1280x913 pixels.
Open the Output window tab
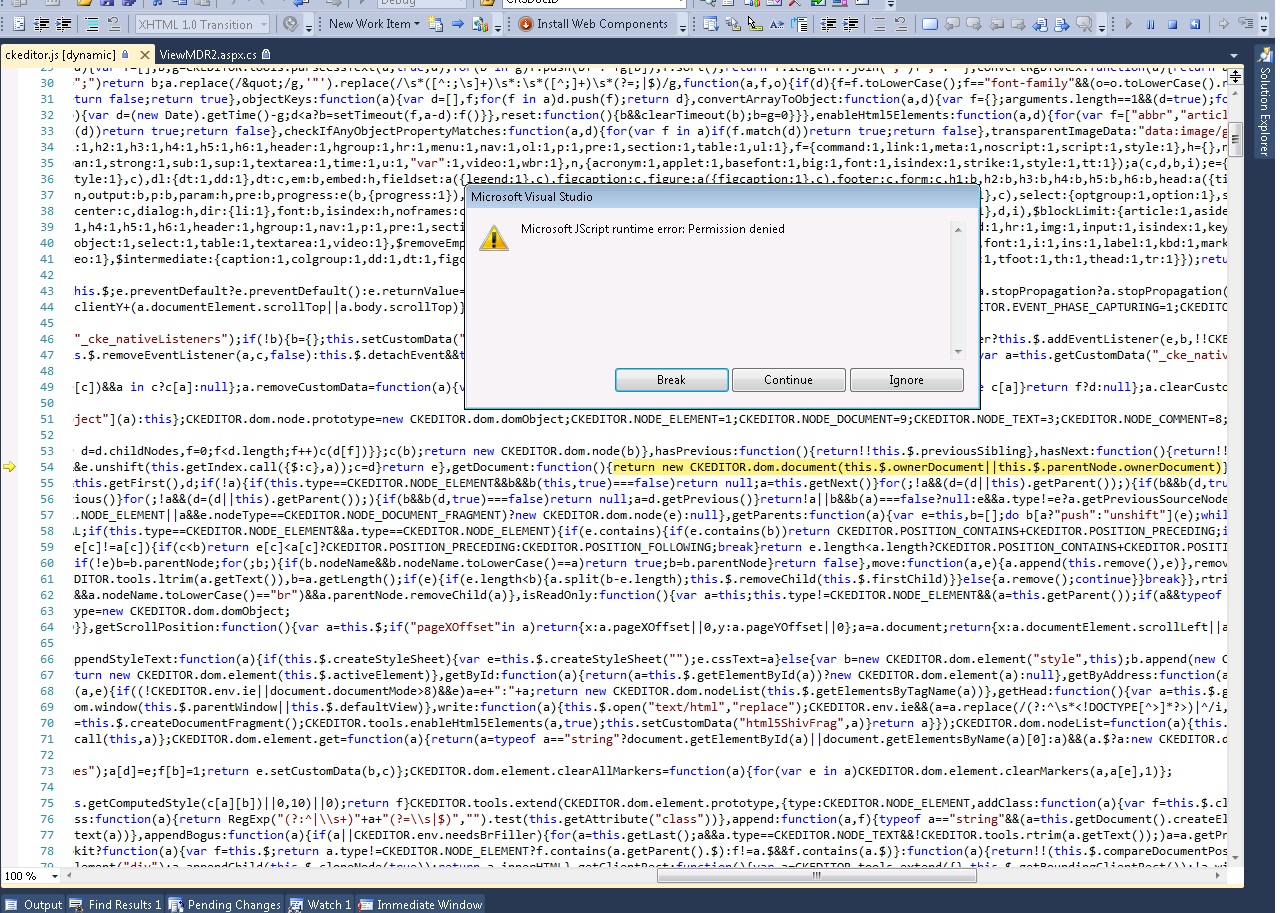coord(34,904)
